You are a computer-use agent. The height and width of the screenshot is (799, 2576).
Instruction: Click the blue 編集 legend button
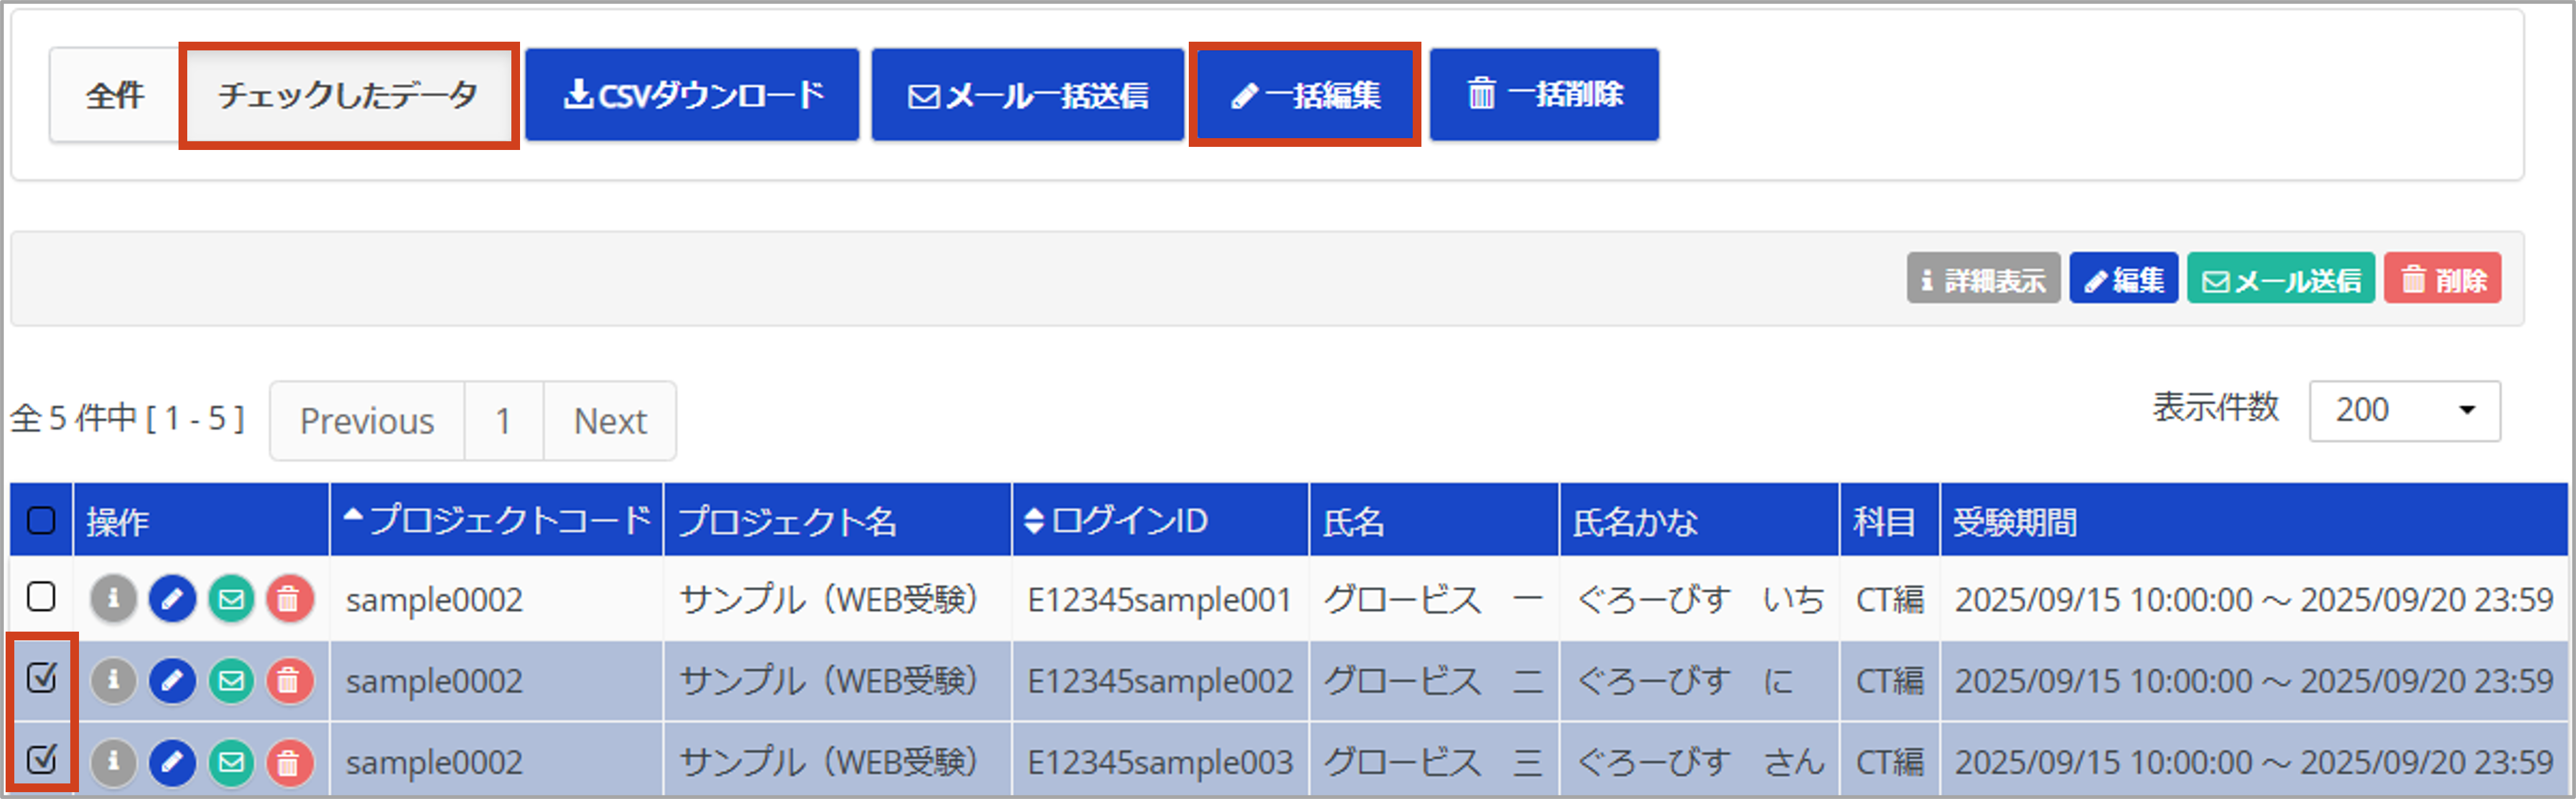pos(2123,279)
